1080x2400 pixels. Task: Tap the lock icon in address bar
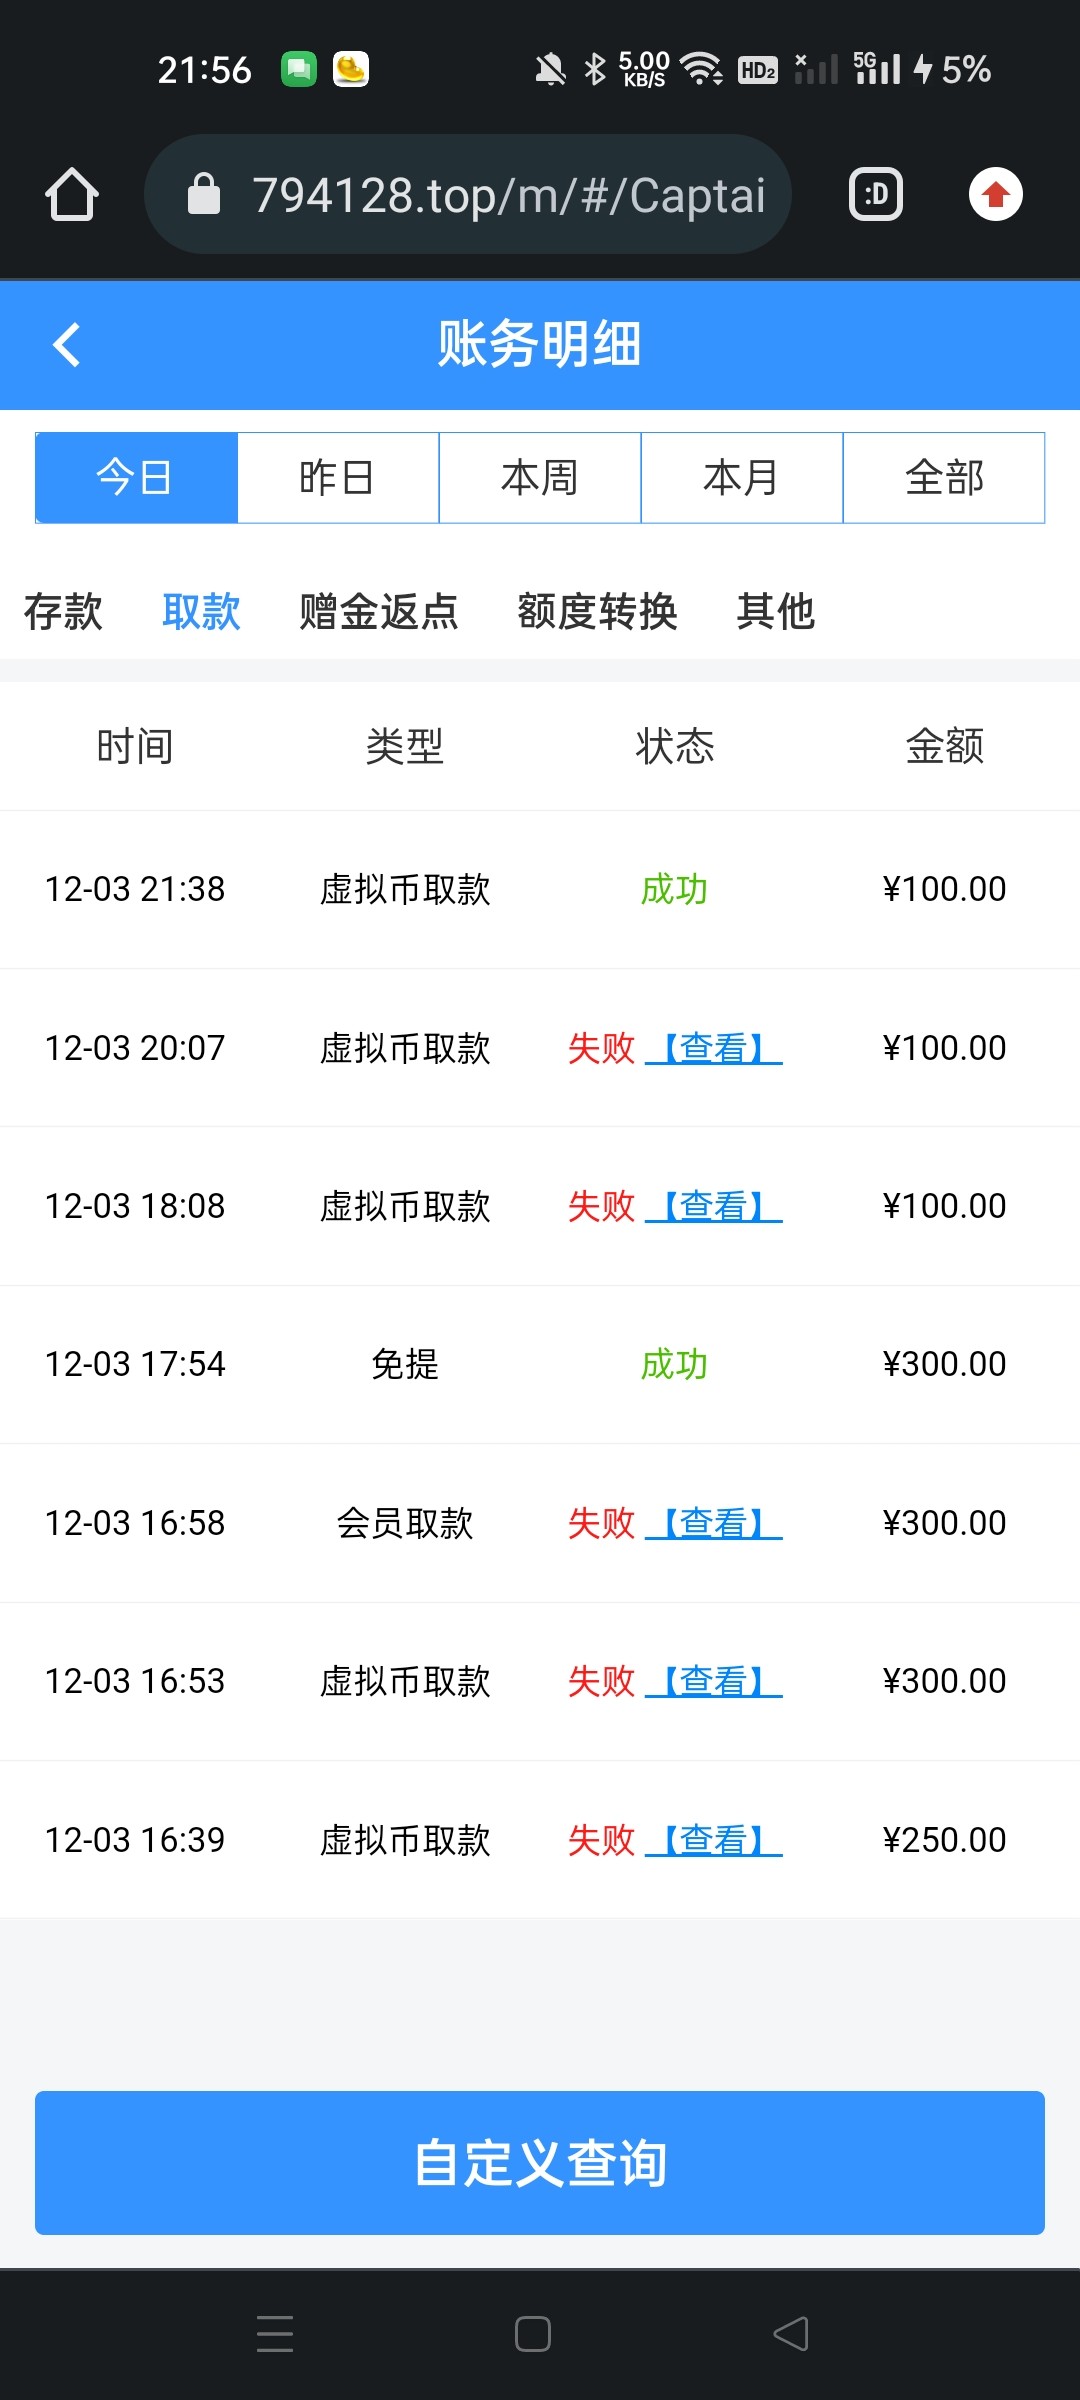tap(204, 194)
